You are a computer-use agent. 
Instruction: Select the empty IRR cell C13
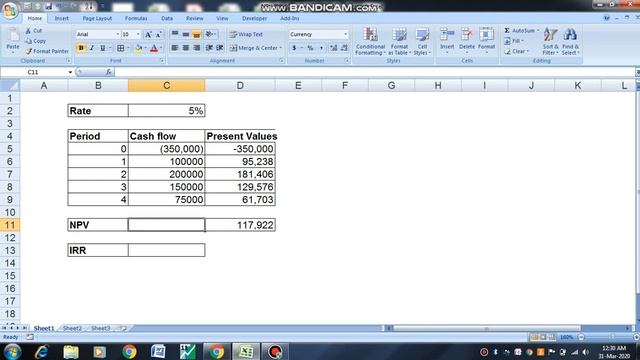[x=167, y=250]
